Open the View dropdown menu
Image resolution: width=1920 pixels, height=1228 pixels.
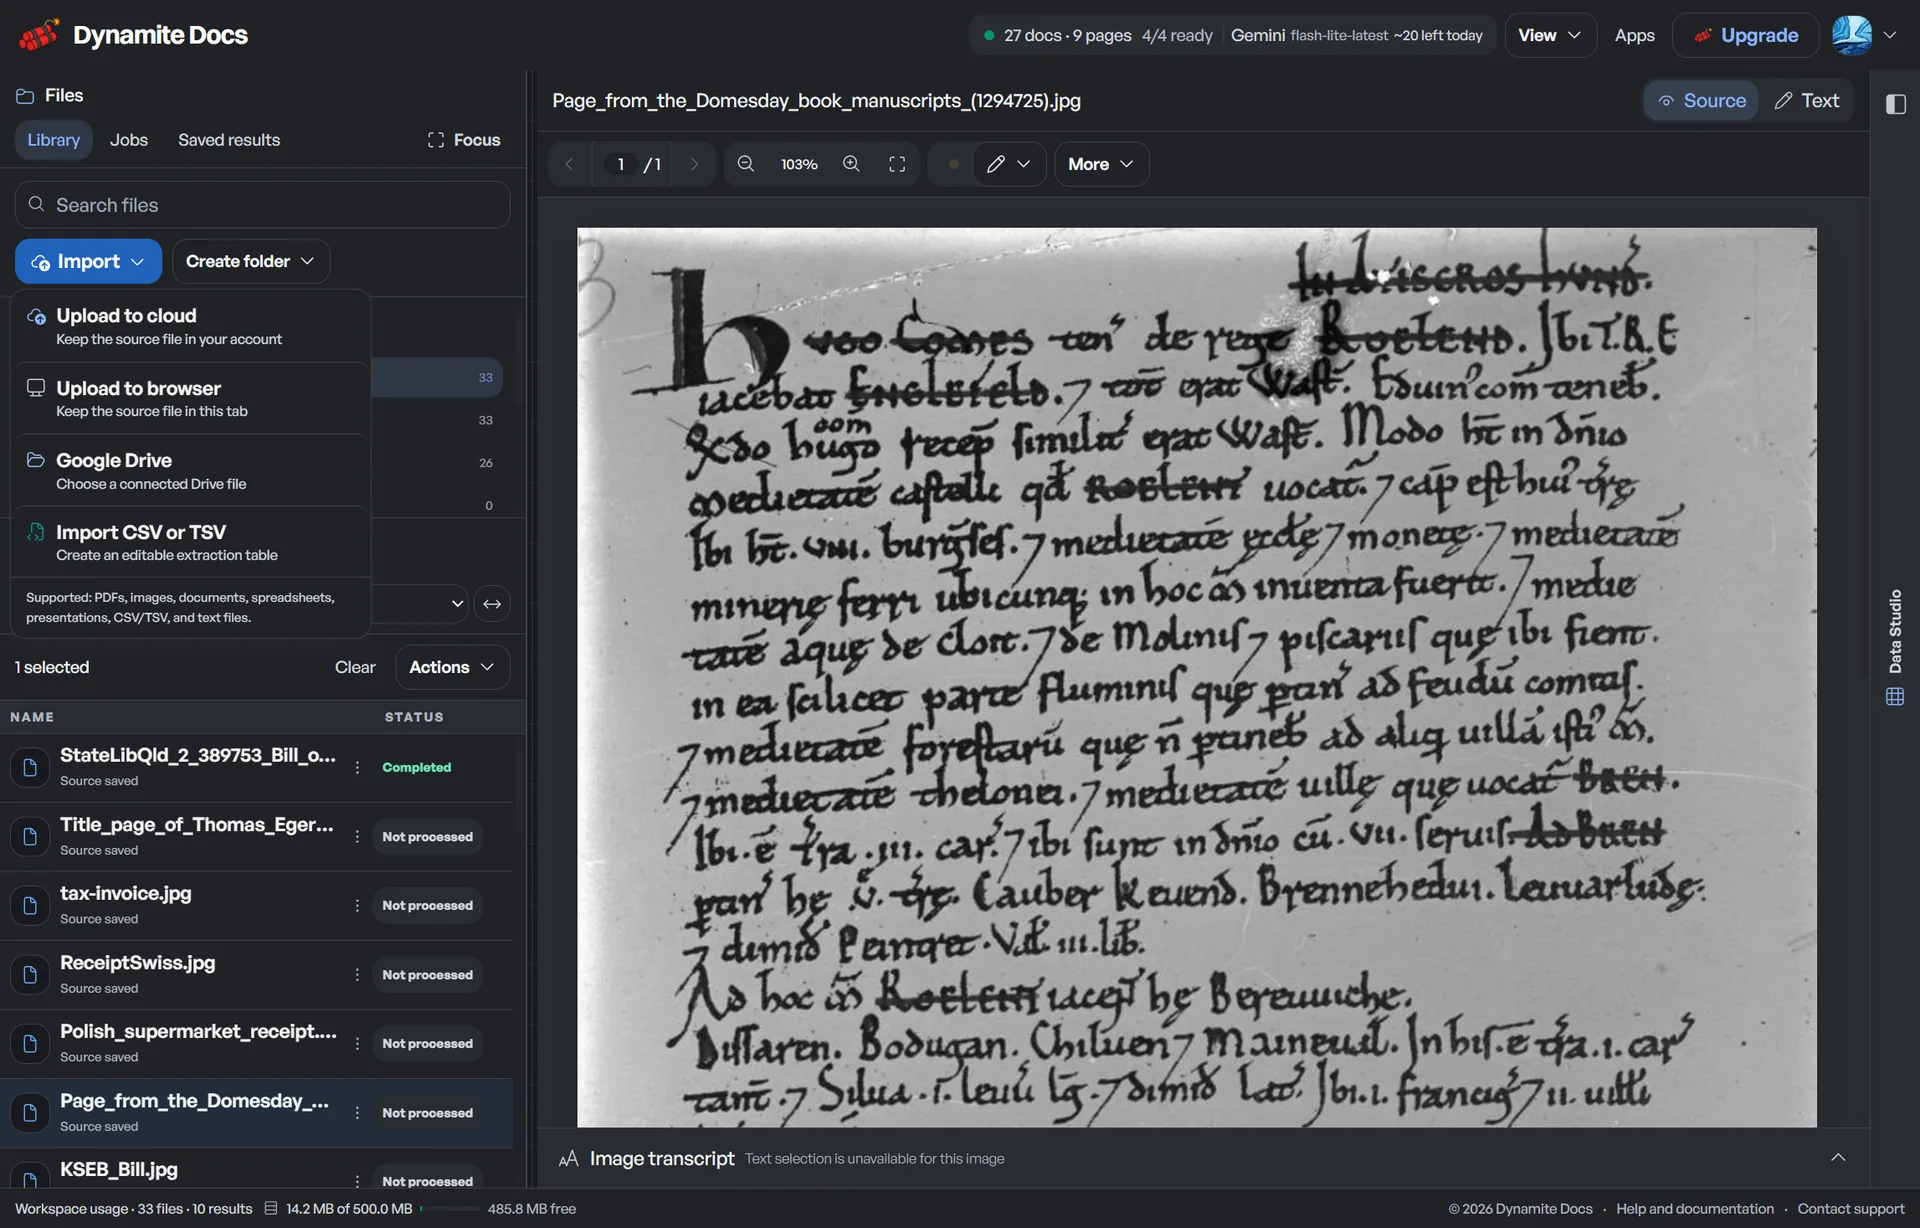tap(1549, 35)
